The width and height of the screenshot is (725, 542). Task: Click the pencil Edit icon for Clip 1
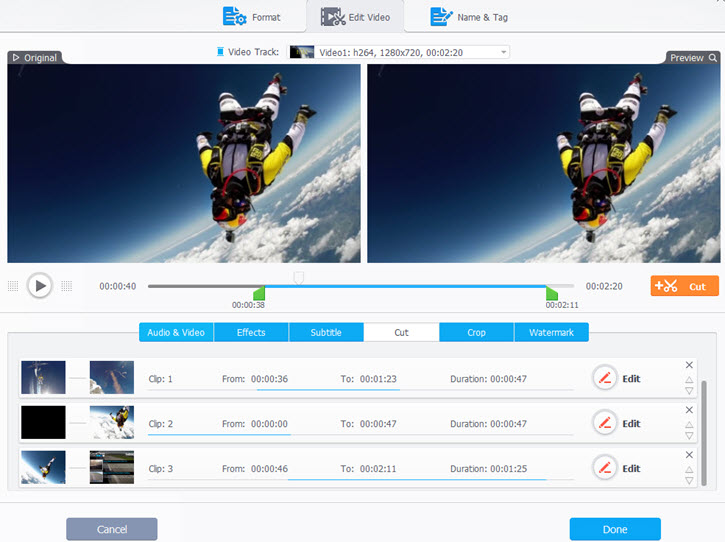[605, 378]
